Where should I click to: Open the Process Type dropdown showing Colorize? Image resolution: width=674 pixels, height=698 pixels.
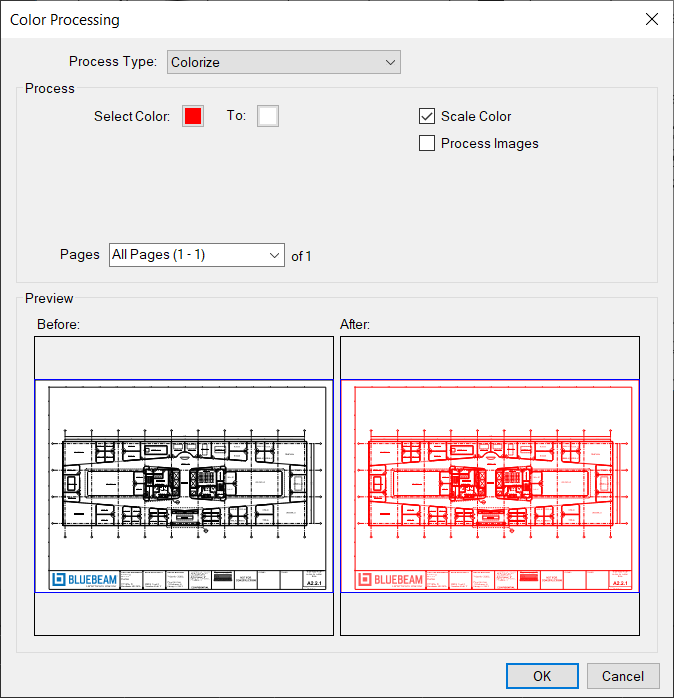pyautogui.click(x=284, y=62)
